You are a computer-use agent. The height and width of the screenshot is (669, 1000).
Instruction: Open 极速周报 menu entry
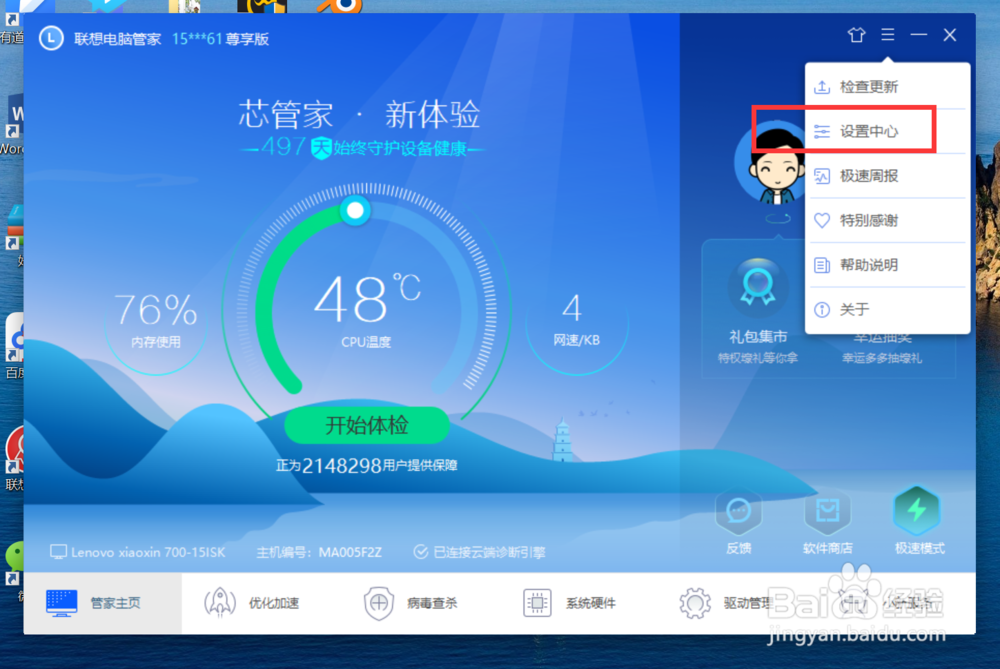(887, 176)
